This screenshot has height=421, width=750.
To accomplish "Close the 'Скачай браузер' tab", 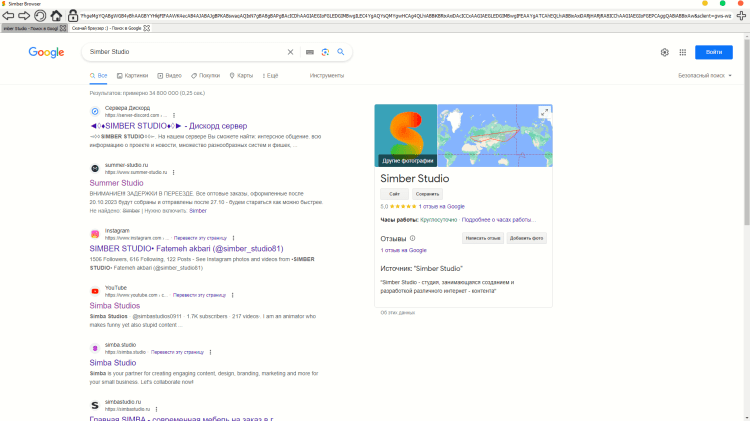I will click(147, 28).
